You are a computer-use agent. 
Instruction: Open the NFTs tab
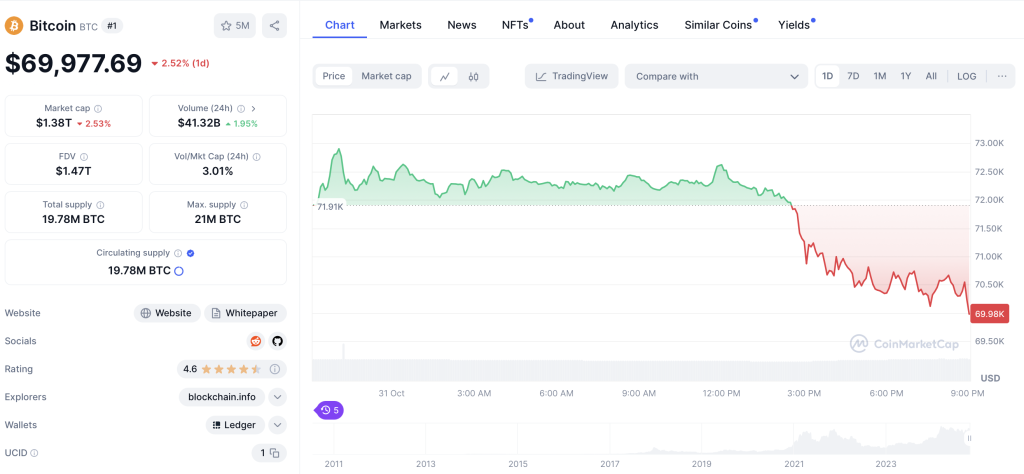tap(517, 25)
